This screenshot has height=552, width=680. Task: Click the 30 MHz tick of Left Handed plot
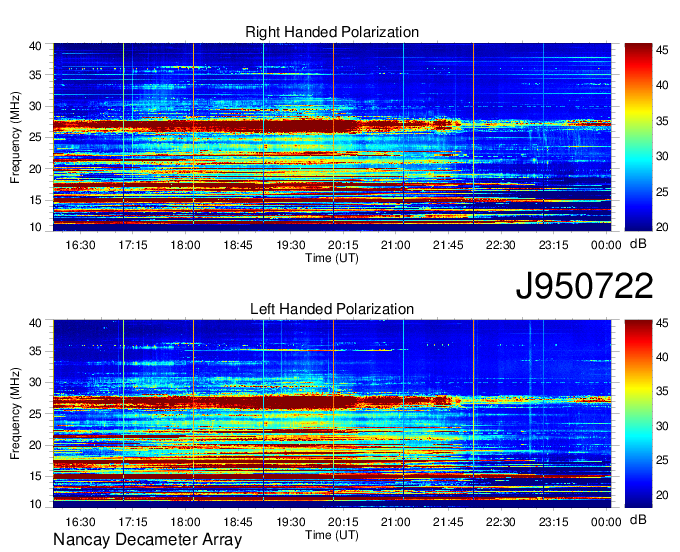(35, 382)
